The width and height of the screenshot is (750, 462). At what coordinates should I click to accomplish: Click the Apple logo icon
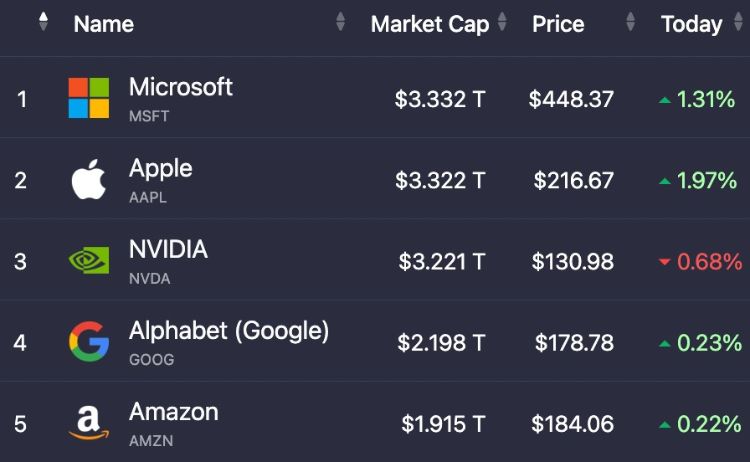click(x=89, y=180)
